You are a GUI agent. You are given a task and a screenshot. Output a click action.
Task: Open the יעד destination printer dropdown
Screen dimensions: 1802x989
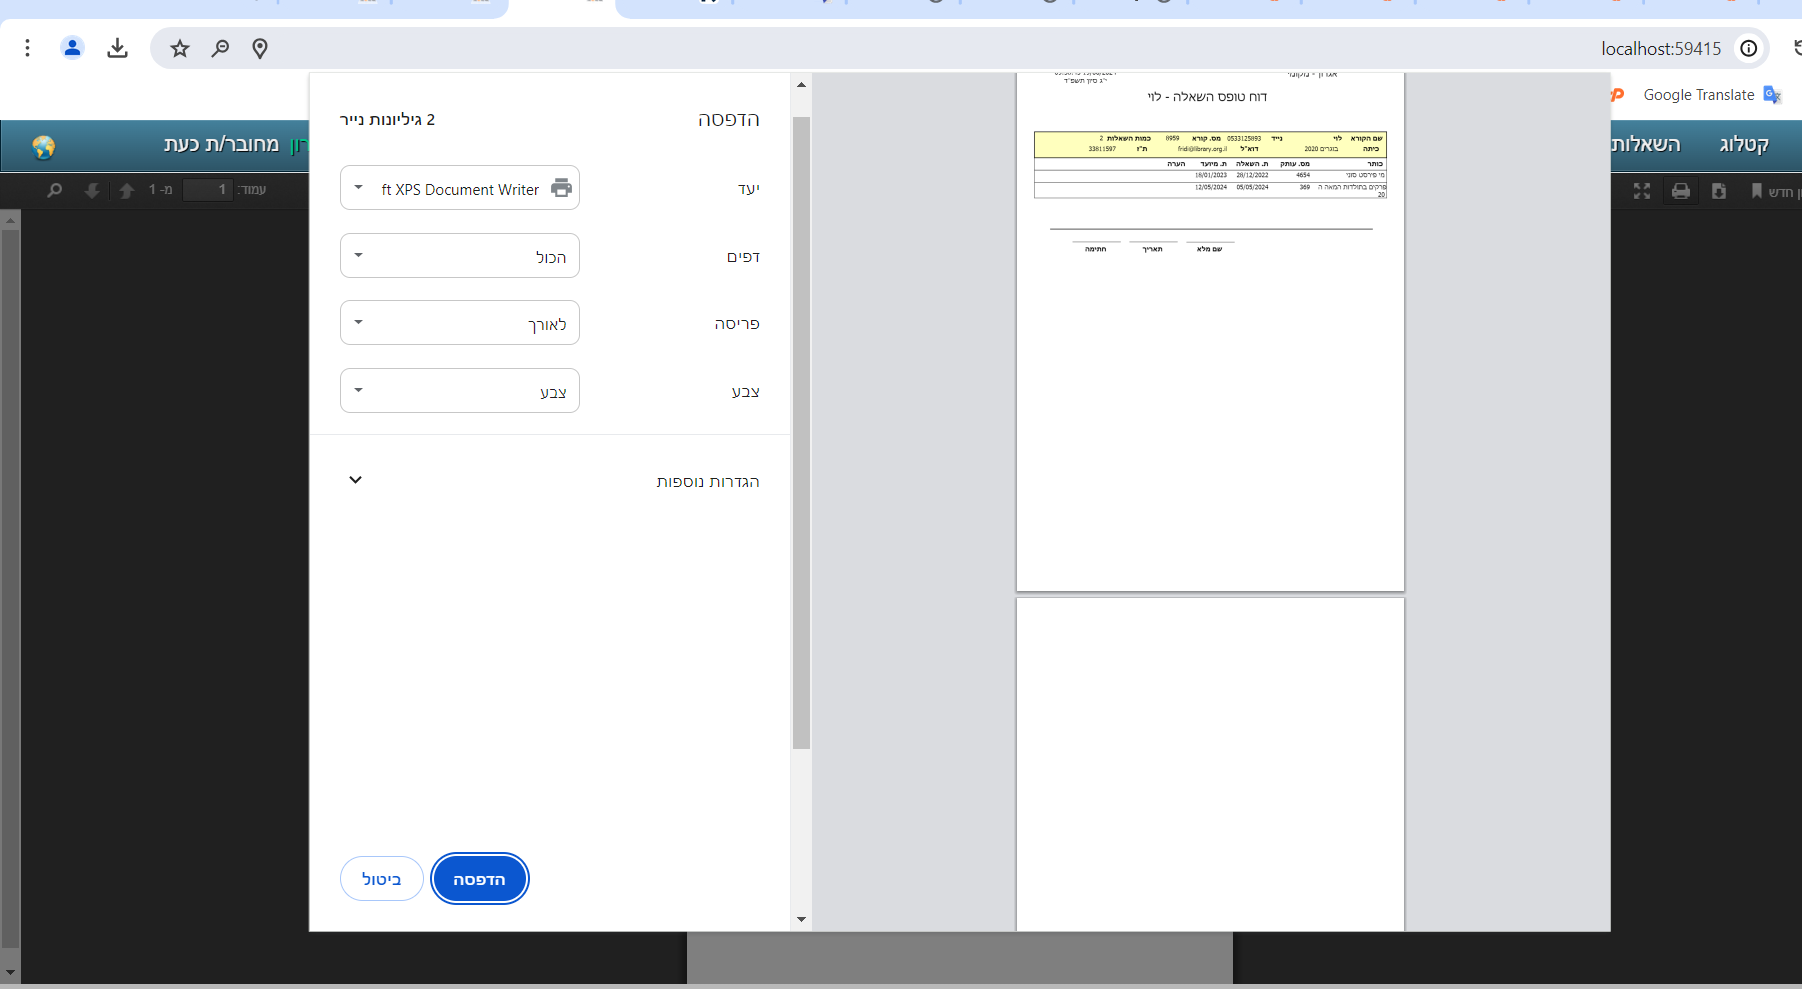coord(460,188)
